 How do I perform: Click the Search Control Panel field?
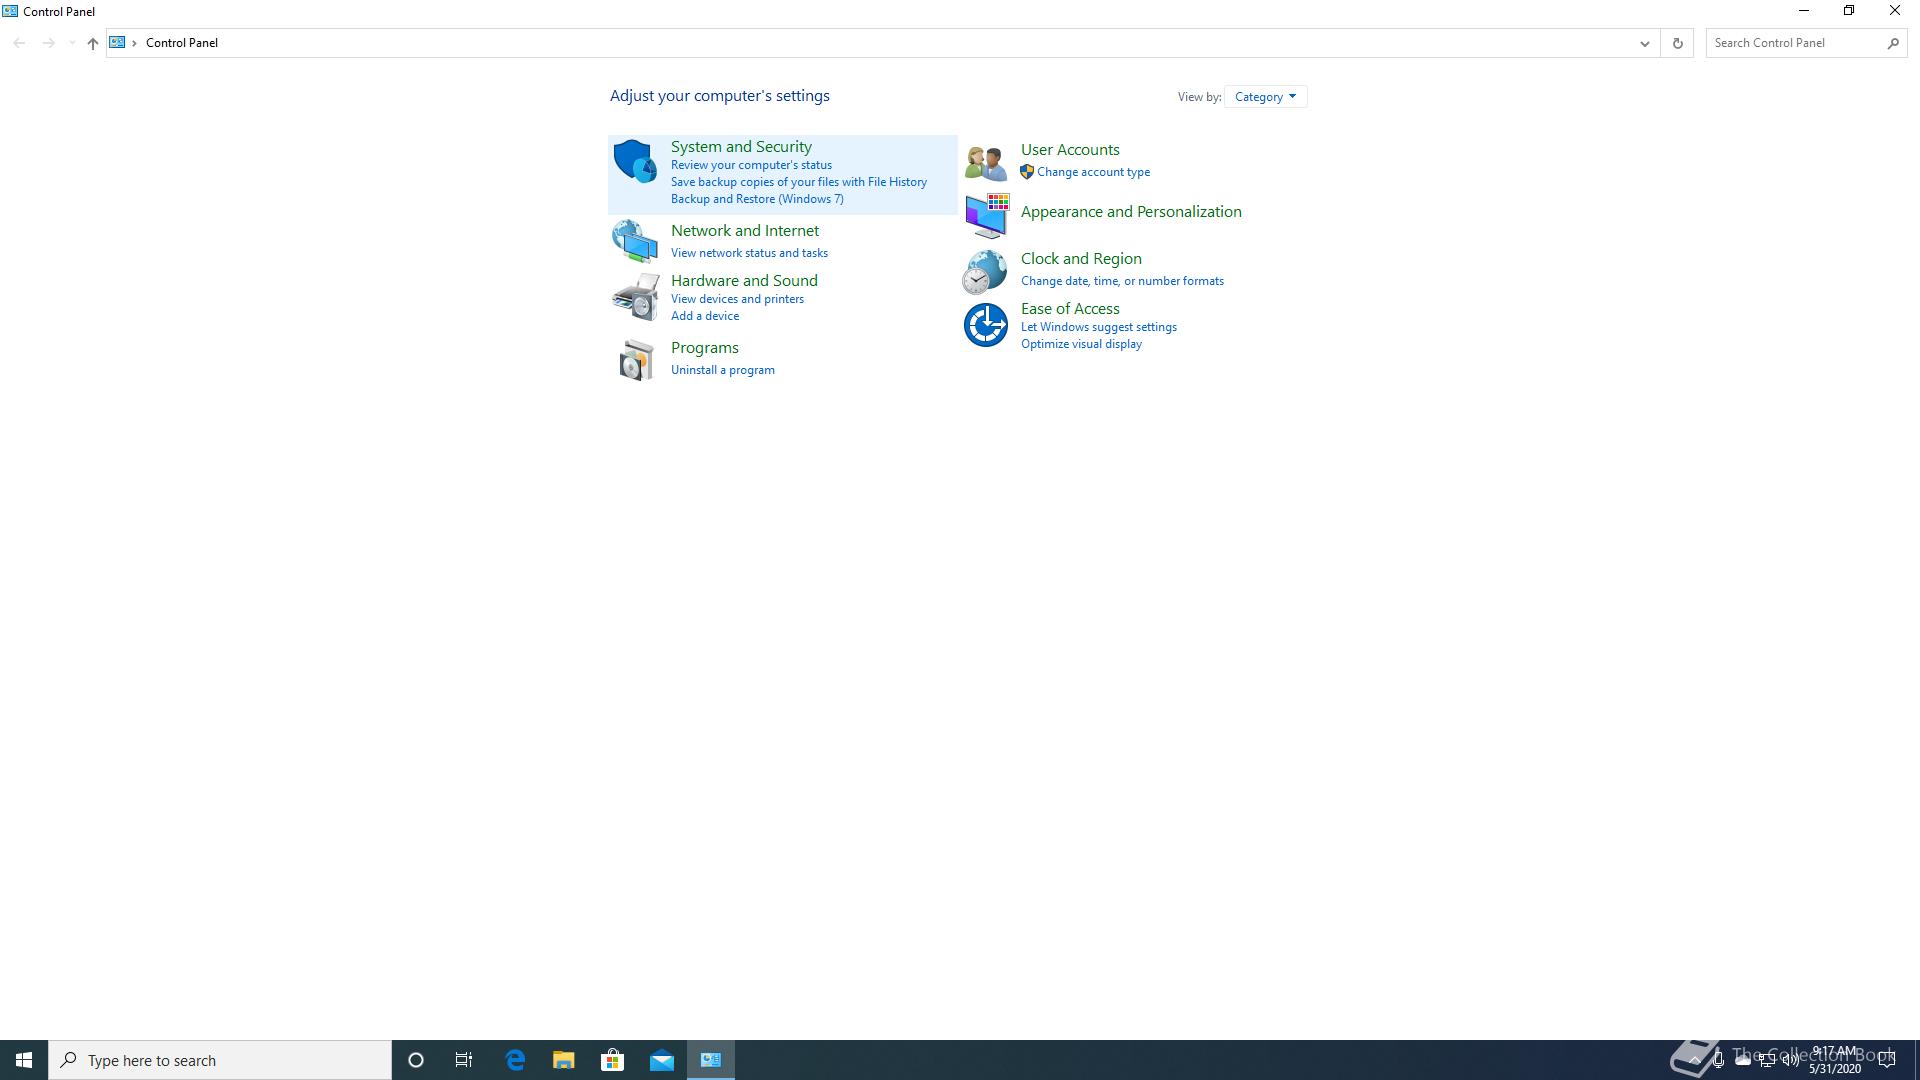[1795, 43]
